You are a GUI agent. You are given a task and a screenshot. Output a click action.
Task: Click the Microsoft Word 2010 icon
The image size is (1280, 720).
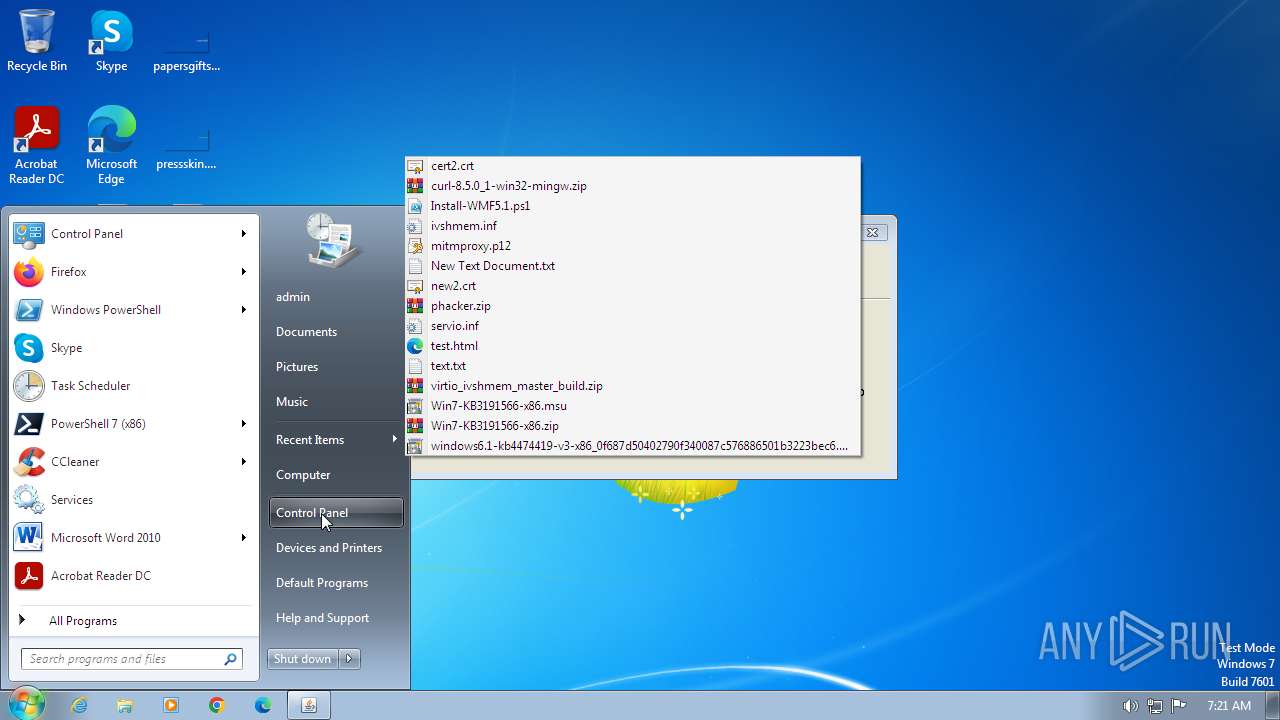click(x=29, y=538)
